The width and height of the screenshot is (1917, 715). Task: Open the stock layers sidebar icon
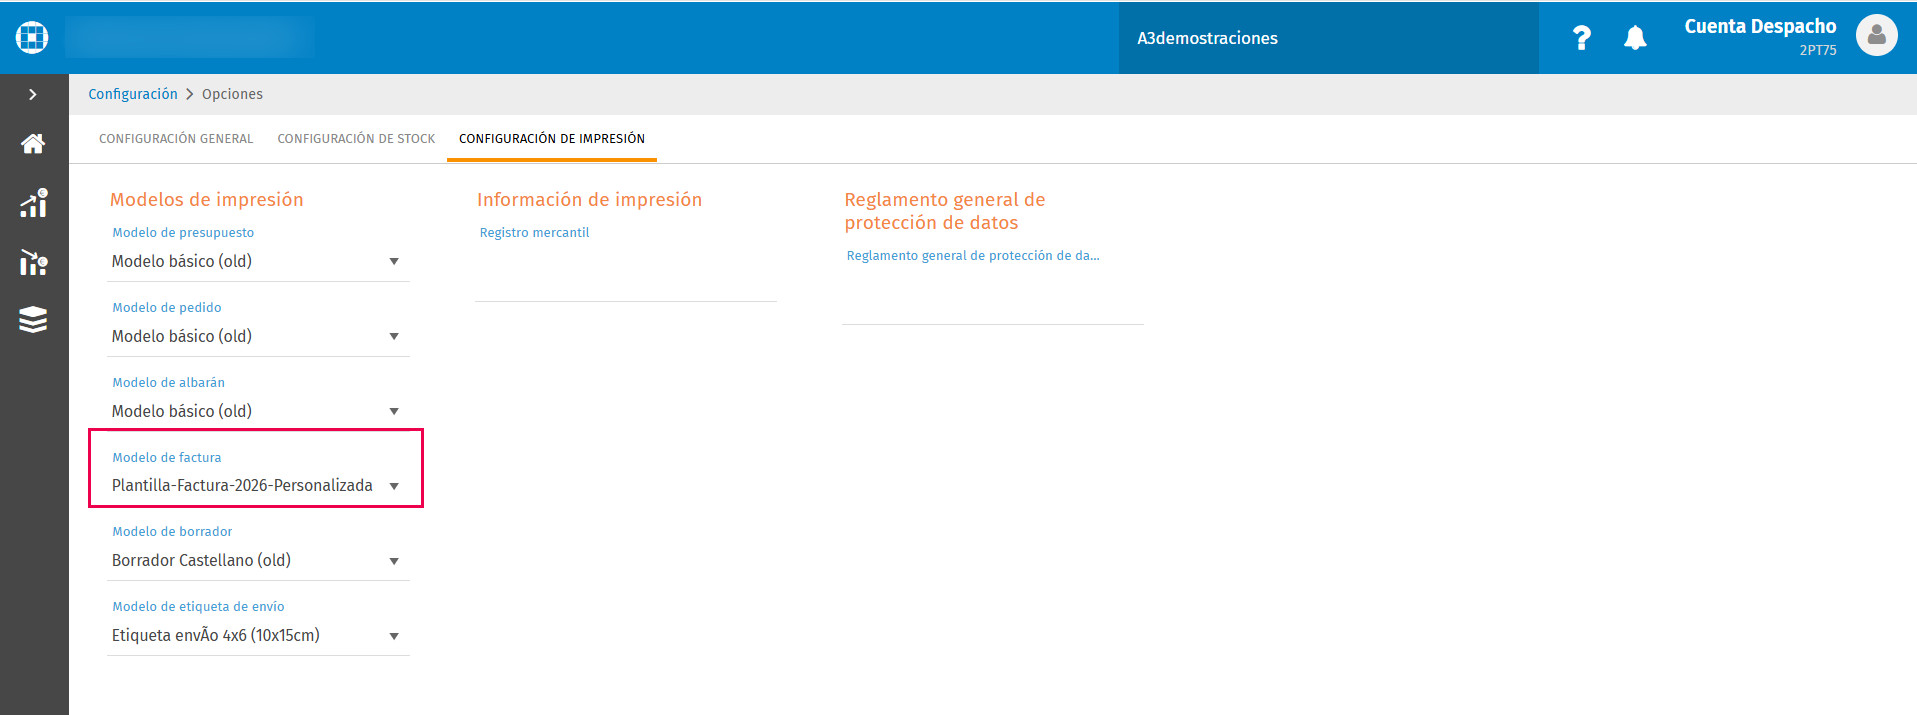tap(33, 320)
